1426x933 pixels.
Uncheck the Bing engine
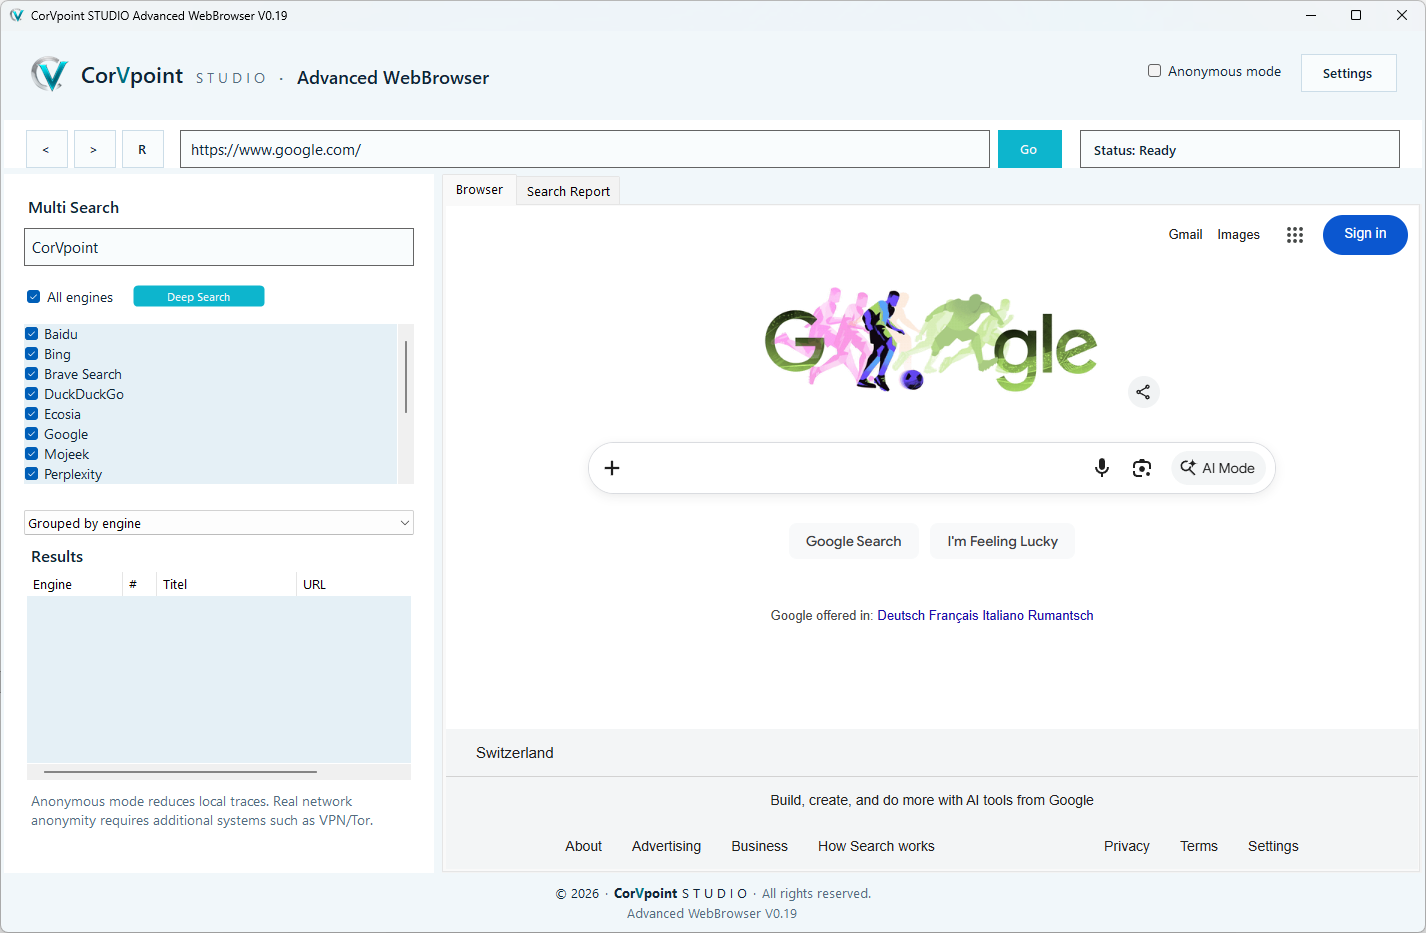pos(32,354)
